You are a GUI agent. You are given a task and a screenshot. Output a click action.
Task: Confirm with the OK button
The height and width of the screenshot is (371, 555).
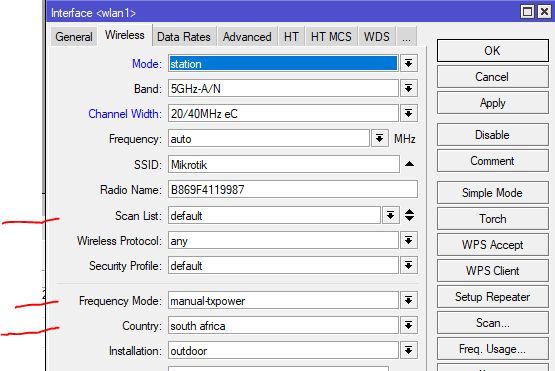(x=493, y=51)
